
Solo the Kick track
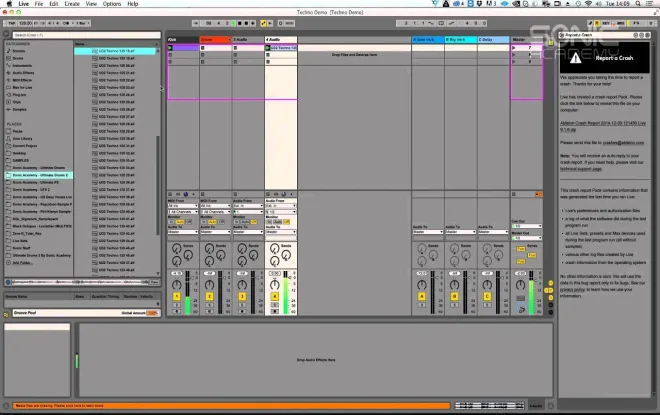176,305
